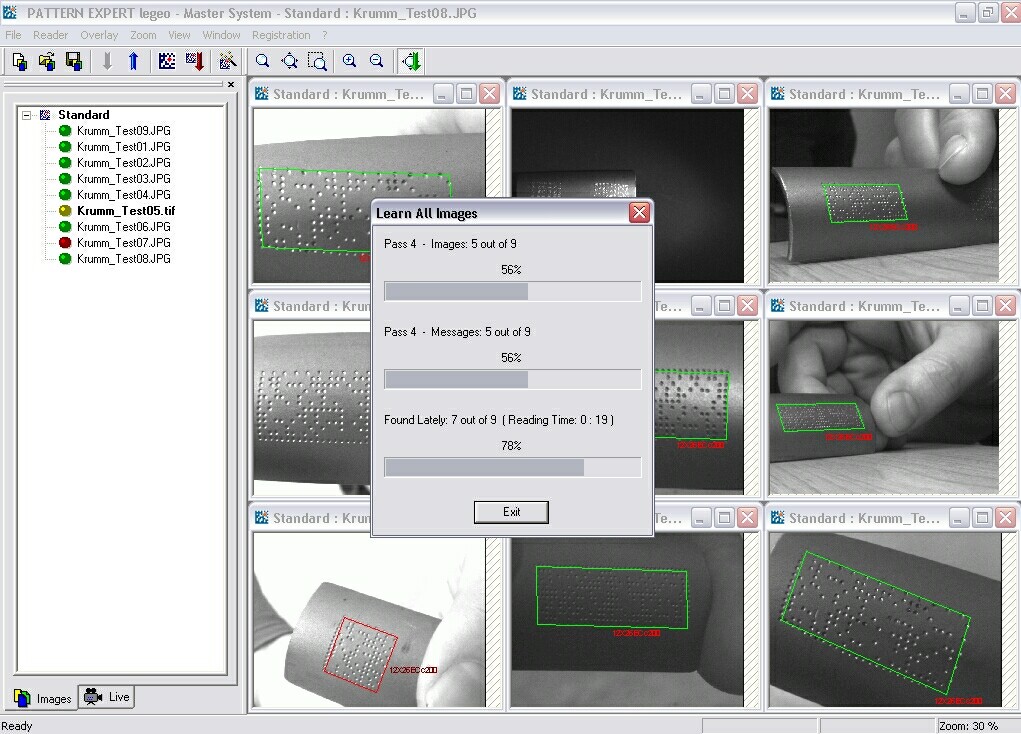Click the green down arrow toolbar icon
The image size is (1021, 734).
[411, 61]
